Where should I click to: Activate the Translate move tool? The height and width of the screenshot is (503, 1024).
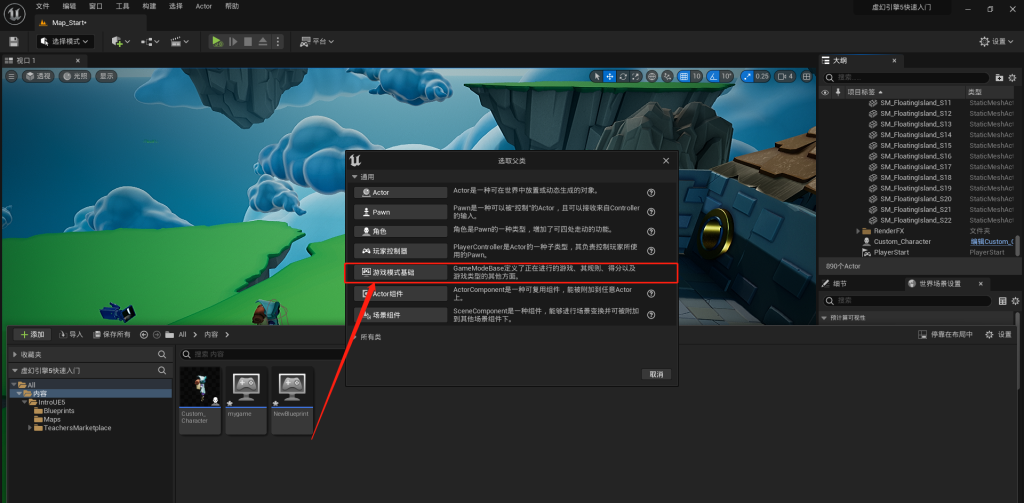click(x=609, y=76)
